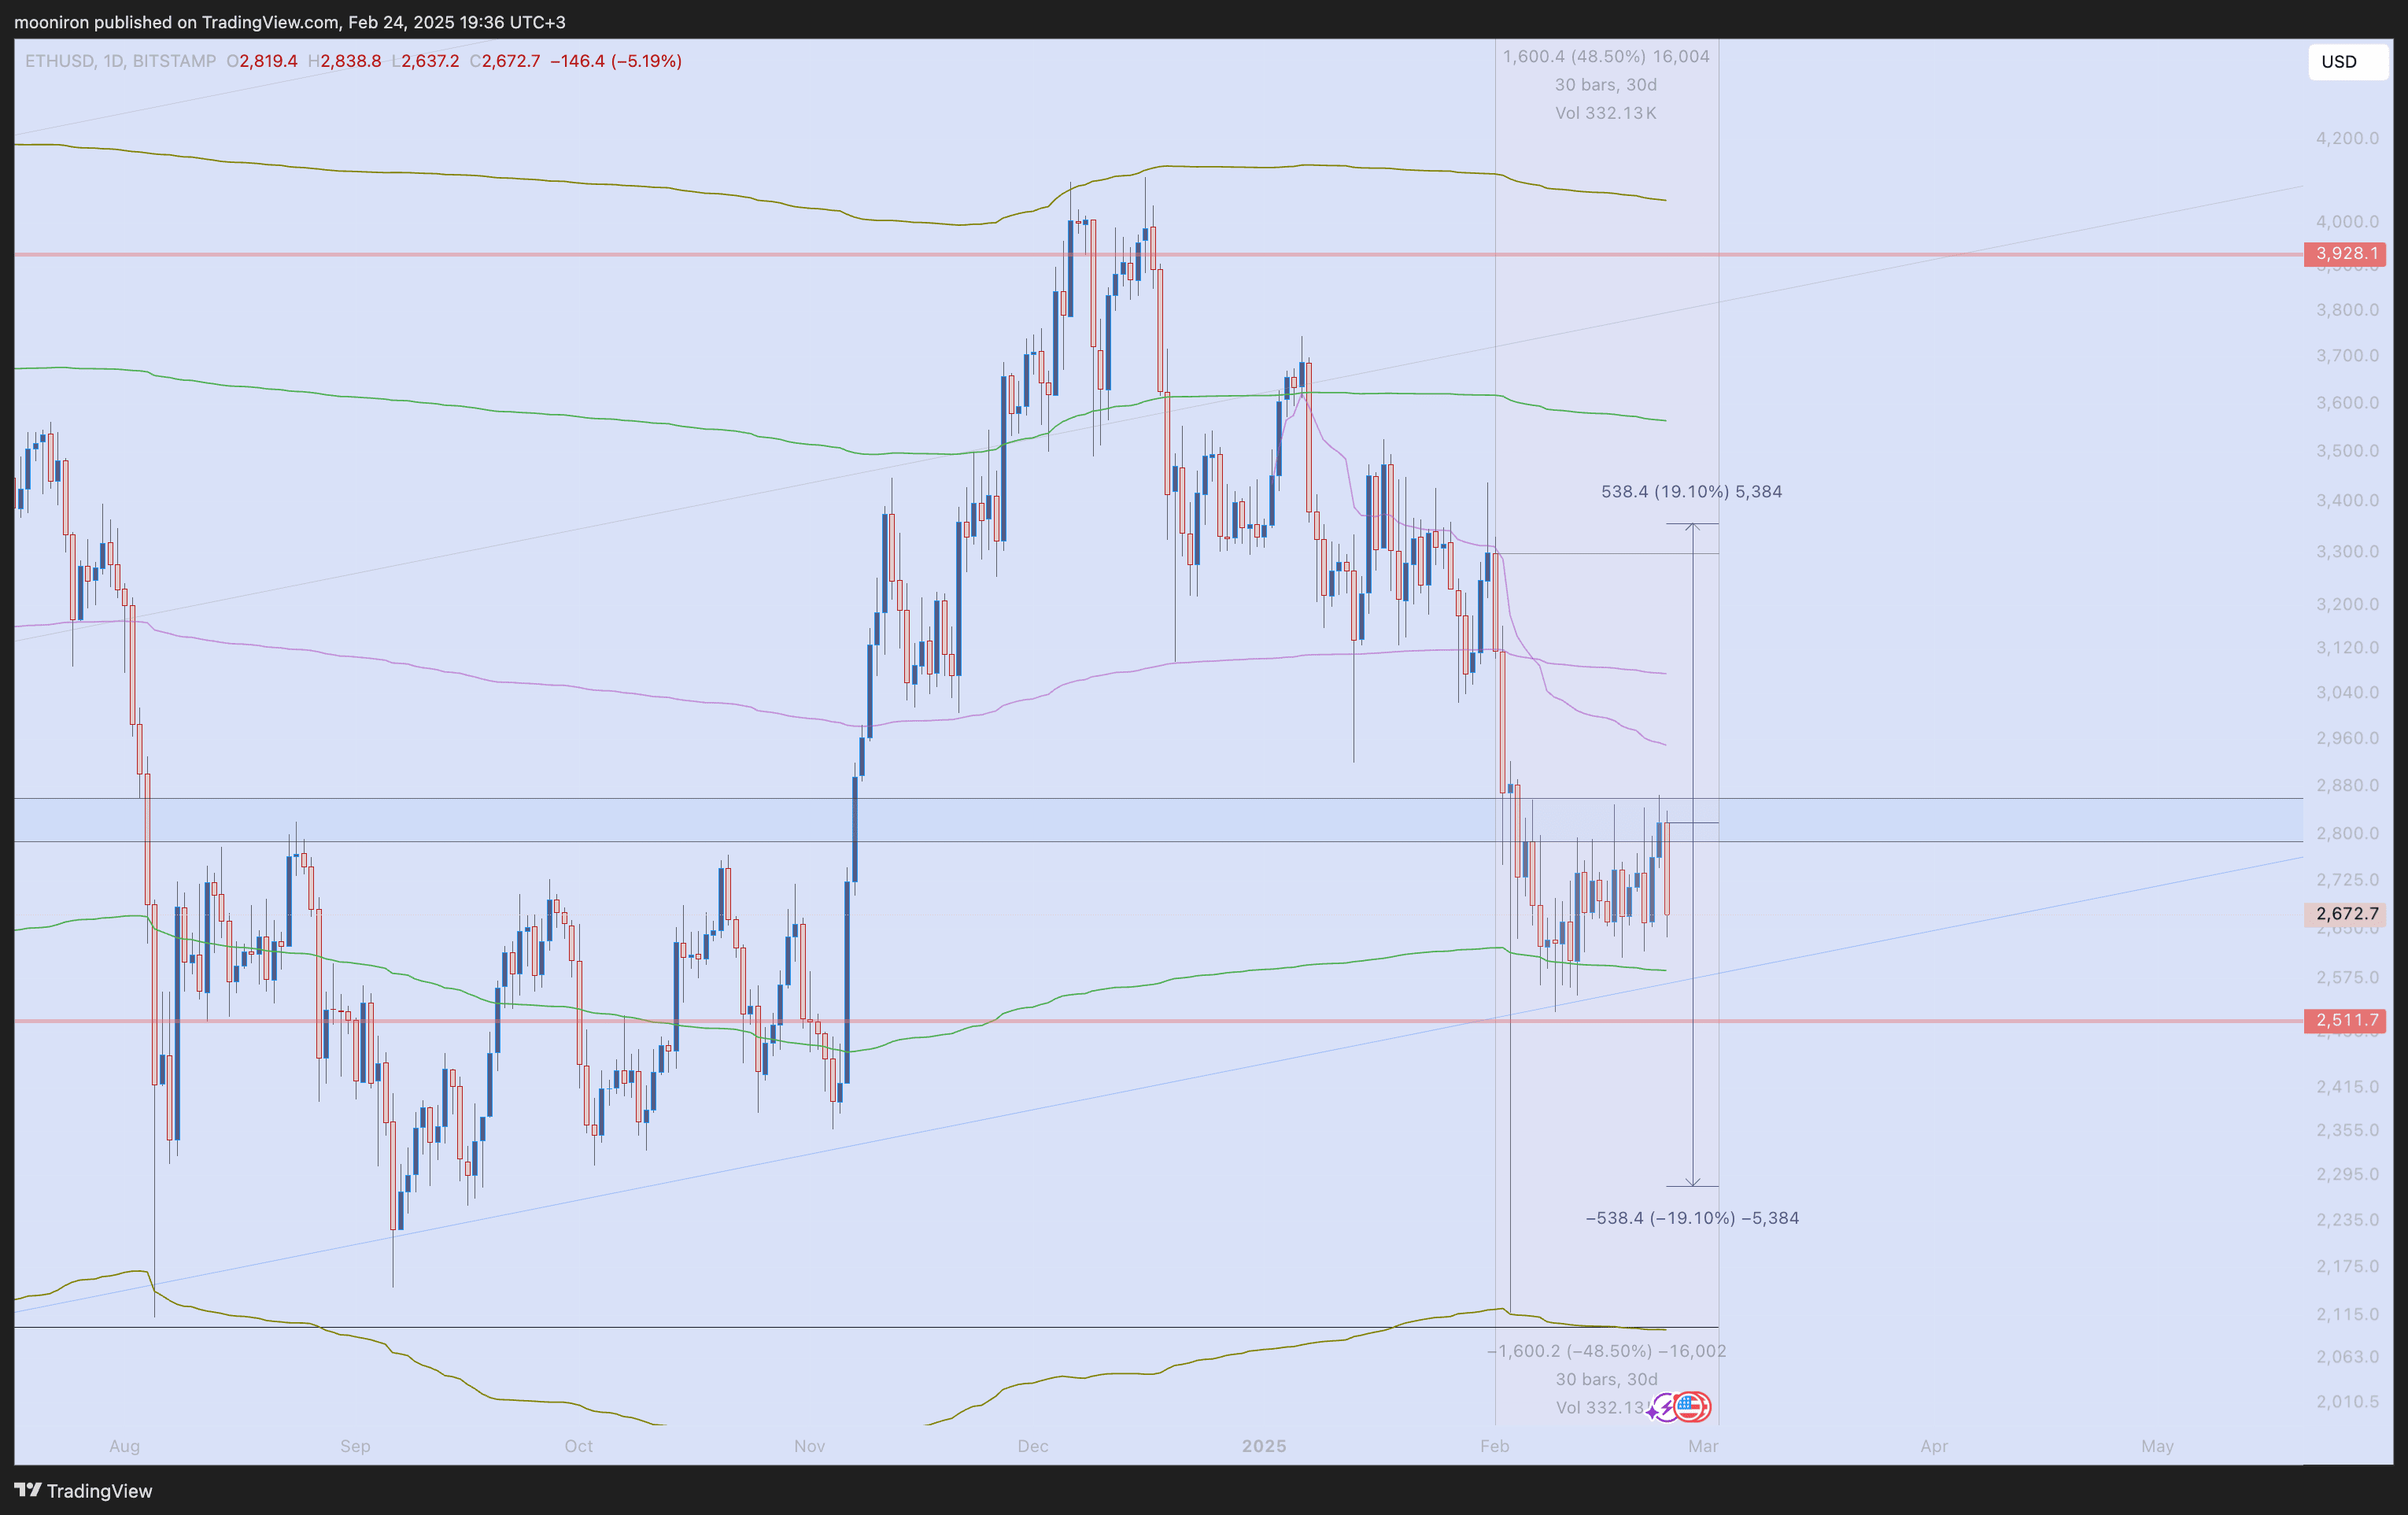The height and width of the screenshot is (1515, 2408).
Task: Select the 538.4 (19.10%) upper measurement label
Action: (x=1691, y=491)
